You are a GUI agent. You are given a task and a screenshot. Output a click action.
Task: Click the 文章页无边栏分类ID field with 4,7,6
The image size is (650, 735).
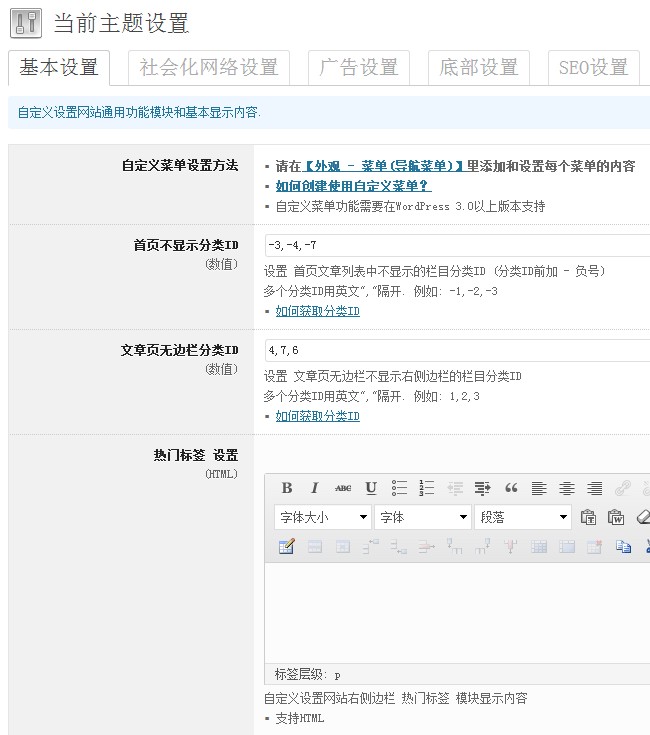(x=457, y=351)
